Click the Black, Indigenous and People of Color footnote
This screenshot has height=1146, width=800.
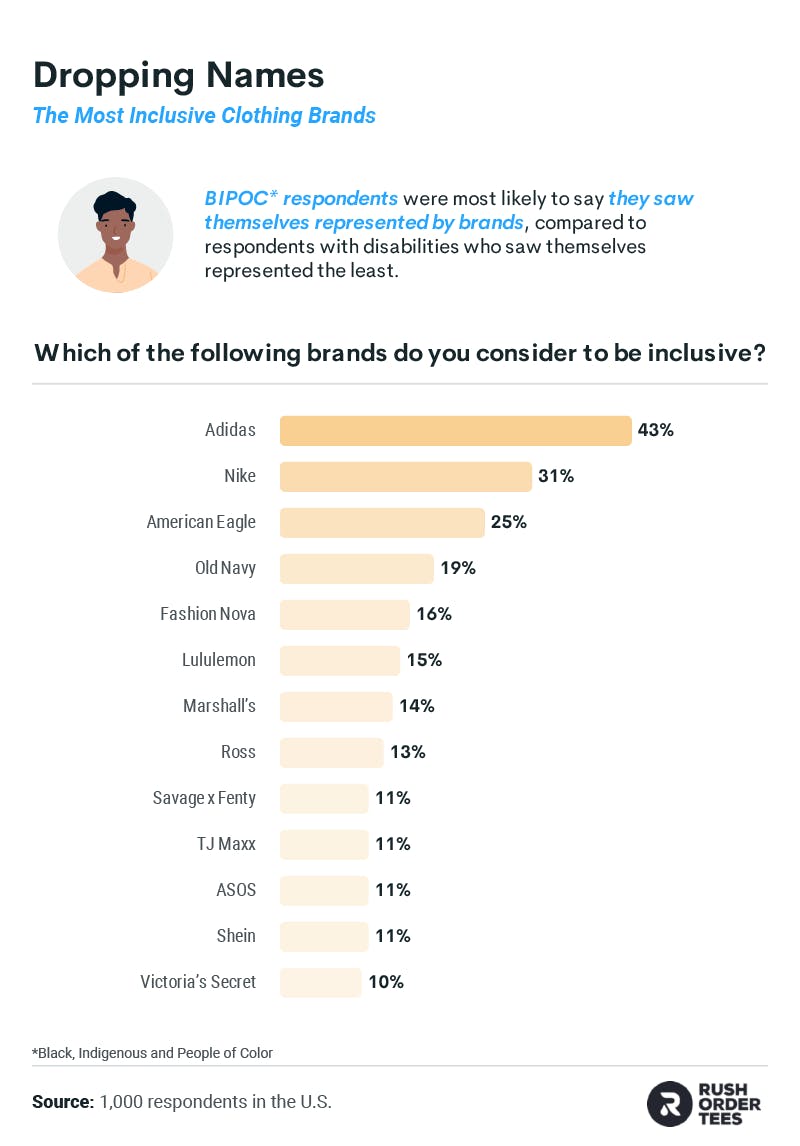coord(152,1053)
